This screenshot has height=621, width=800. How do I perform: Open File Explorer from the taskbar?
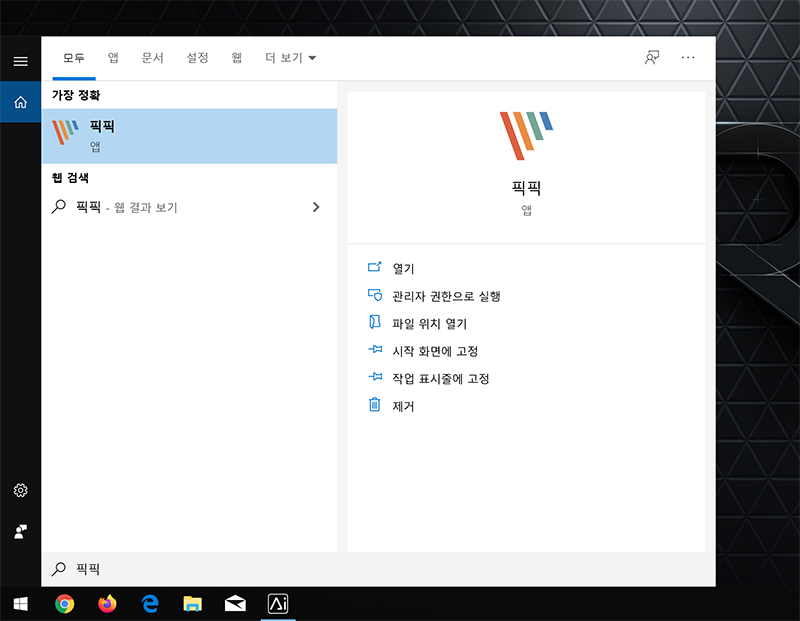(x=192, y=604)
